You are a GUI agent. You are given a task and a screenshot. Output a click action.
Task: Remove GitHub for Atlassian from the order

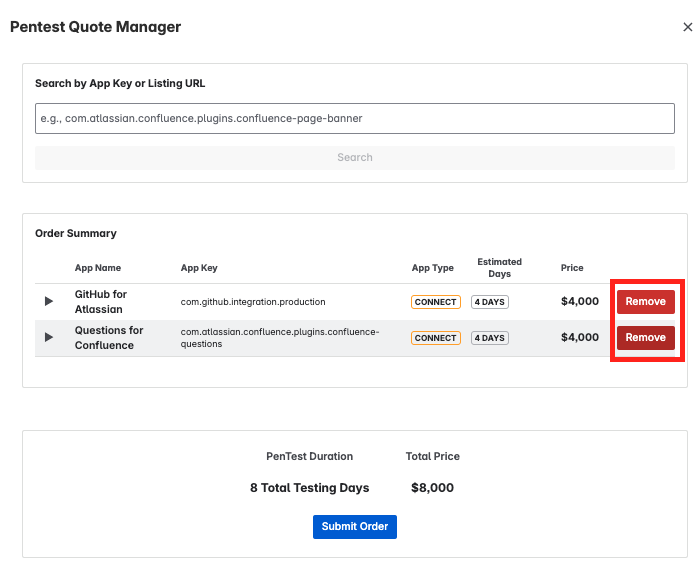click(645, 302)
